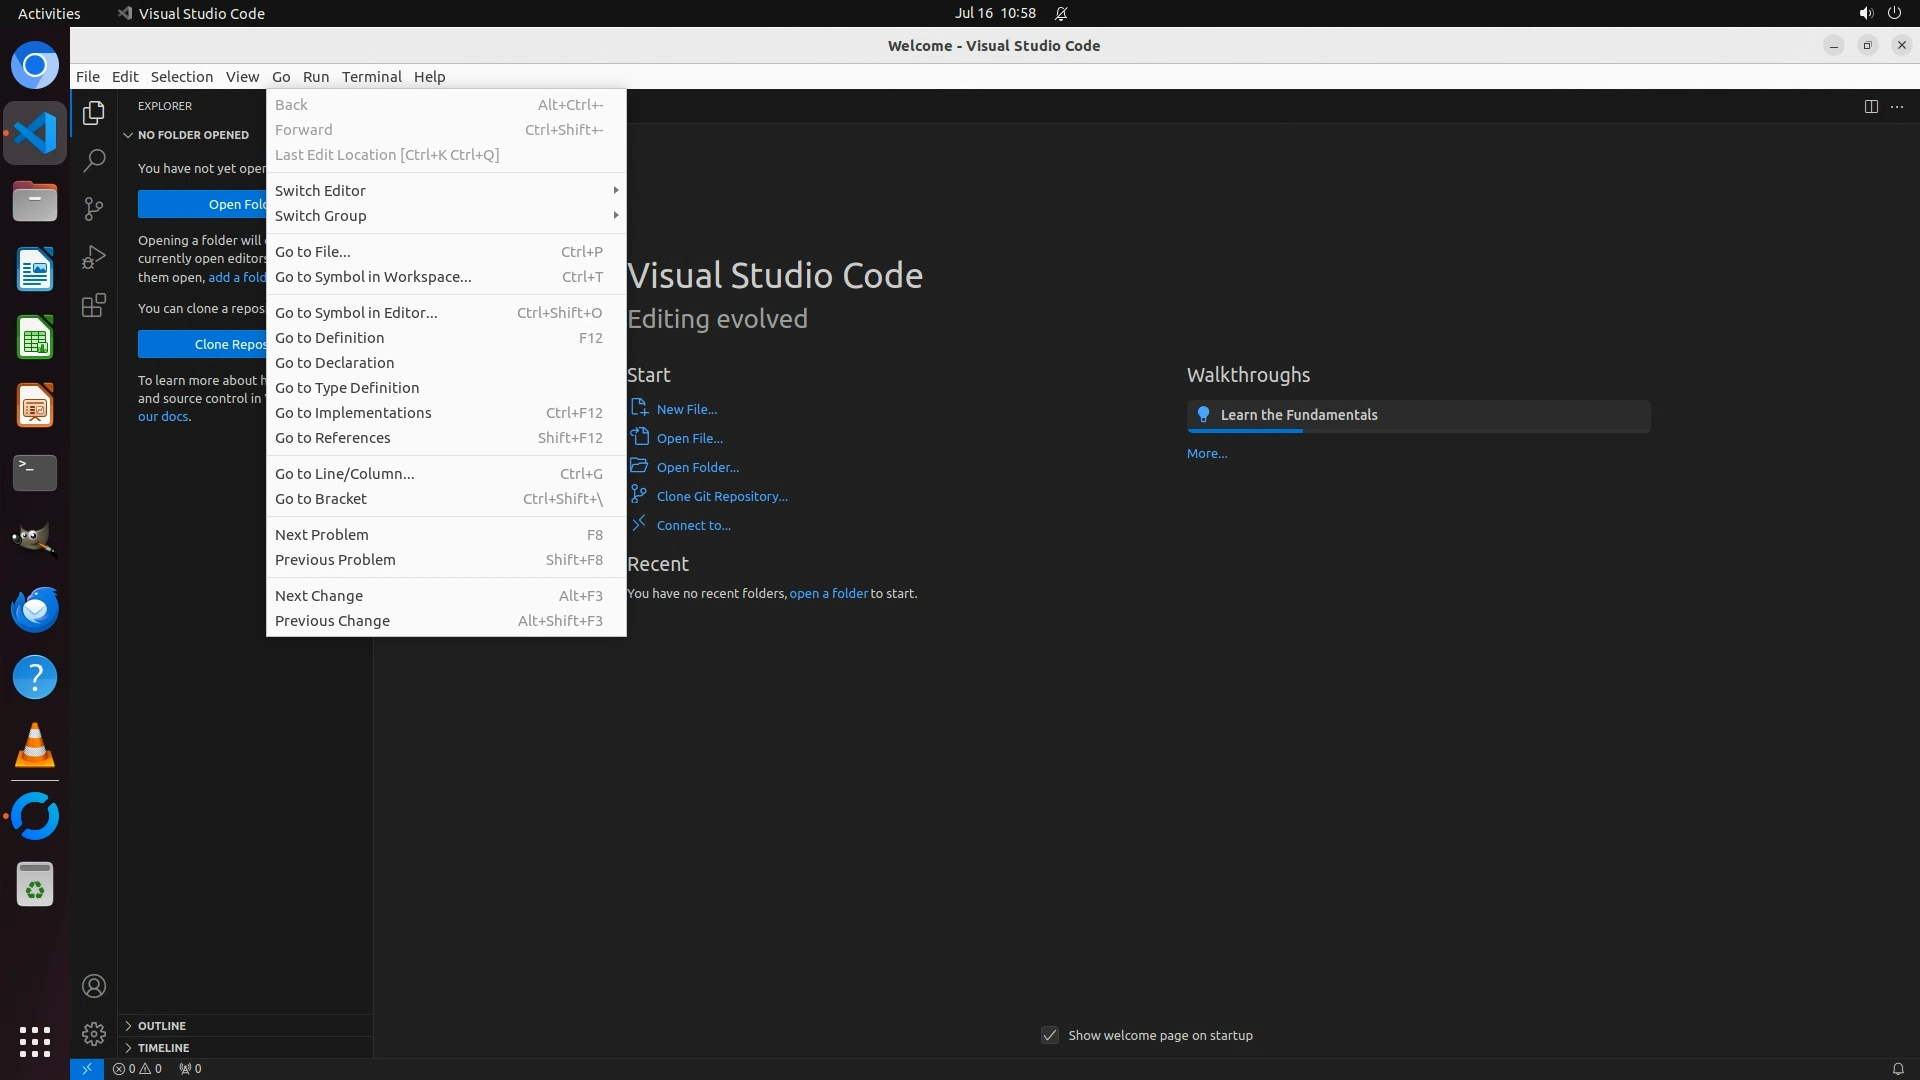Collapse the No Folder Opened section
The width and height of the screenshot is (1920, 1080).
192,134
